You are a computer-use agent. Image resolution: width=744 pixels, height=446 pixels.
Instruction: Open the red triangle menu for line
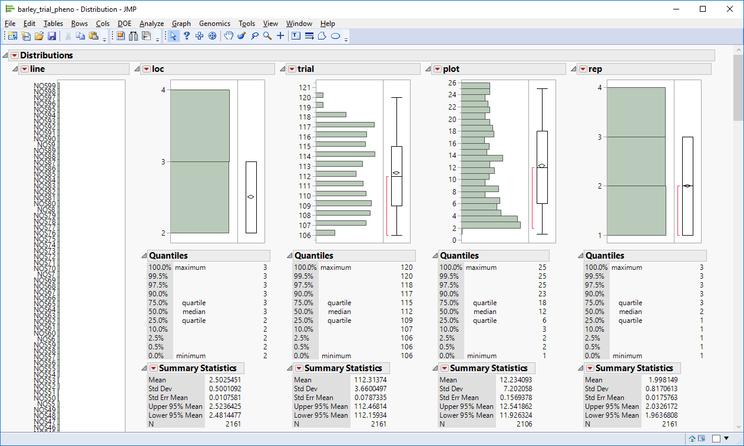point(24,69)
